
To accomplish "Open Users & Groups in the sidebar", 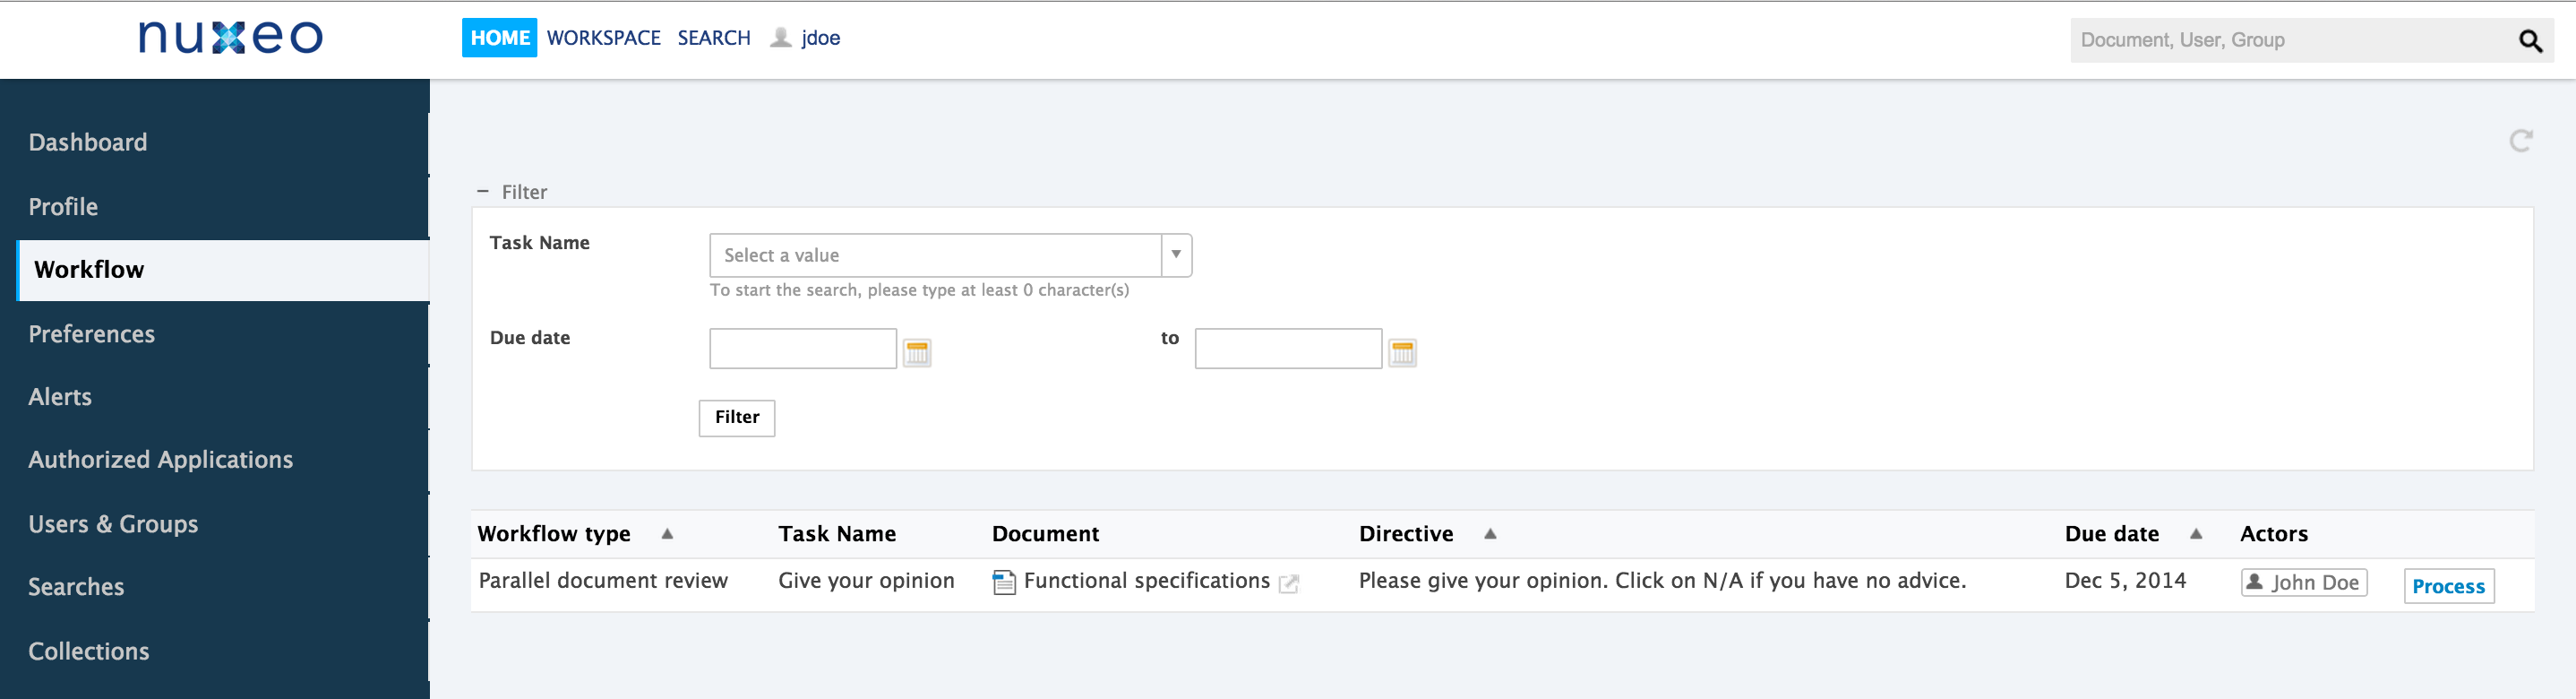I will 113,524.
